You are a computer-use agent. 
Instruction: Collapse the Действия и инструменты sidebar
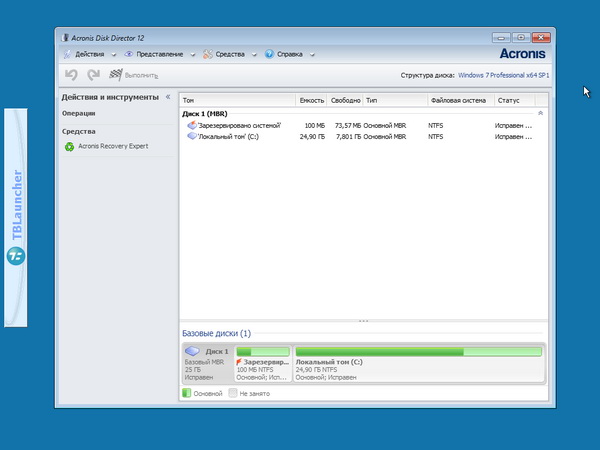(167, 97)
